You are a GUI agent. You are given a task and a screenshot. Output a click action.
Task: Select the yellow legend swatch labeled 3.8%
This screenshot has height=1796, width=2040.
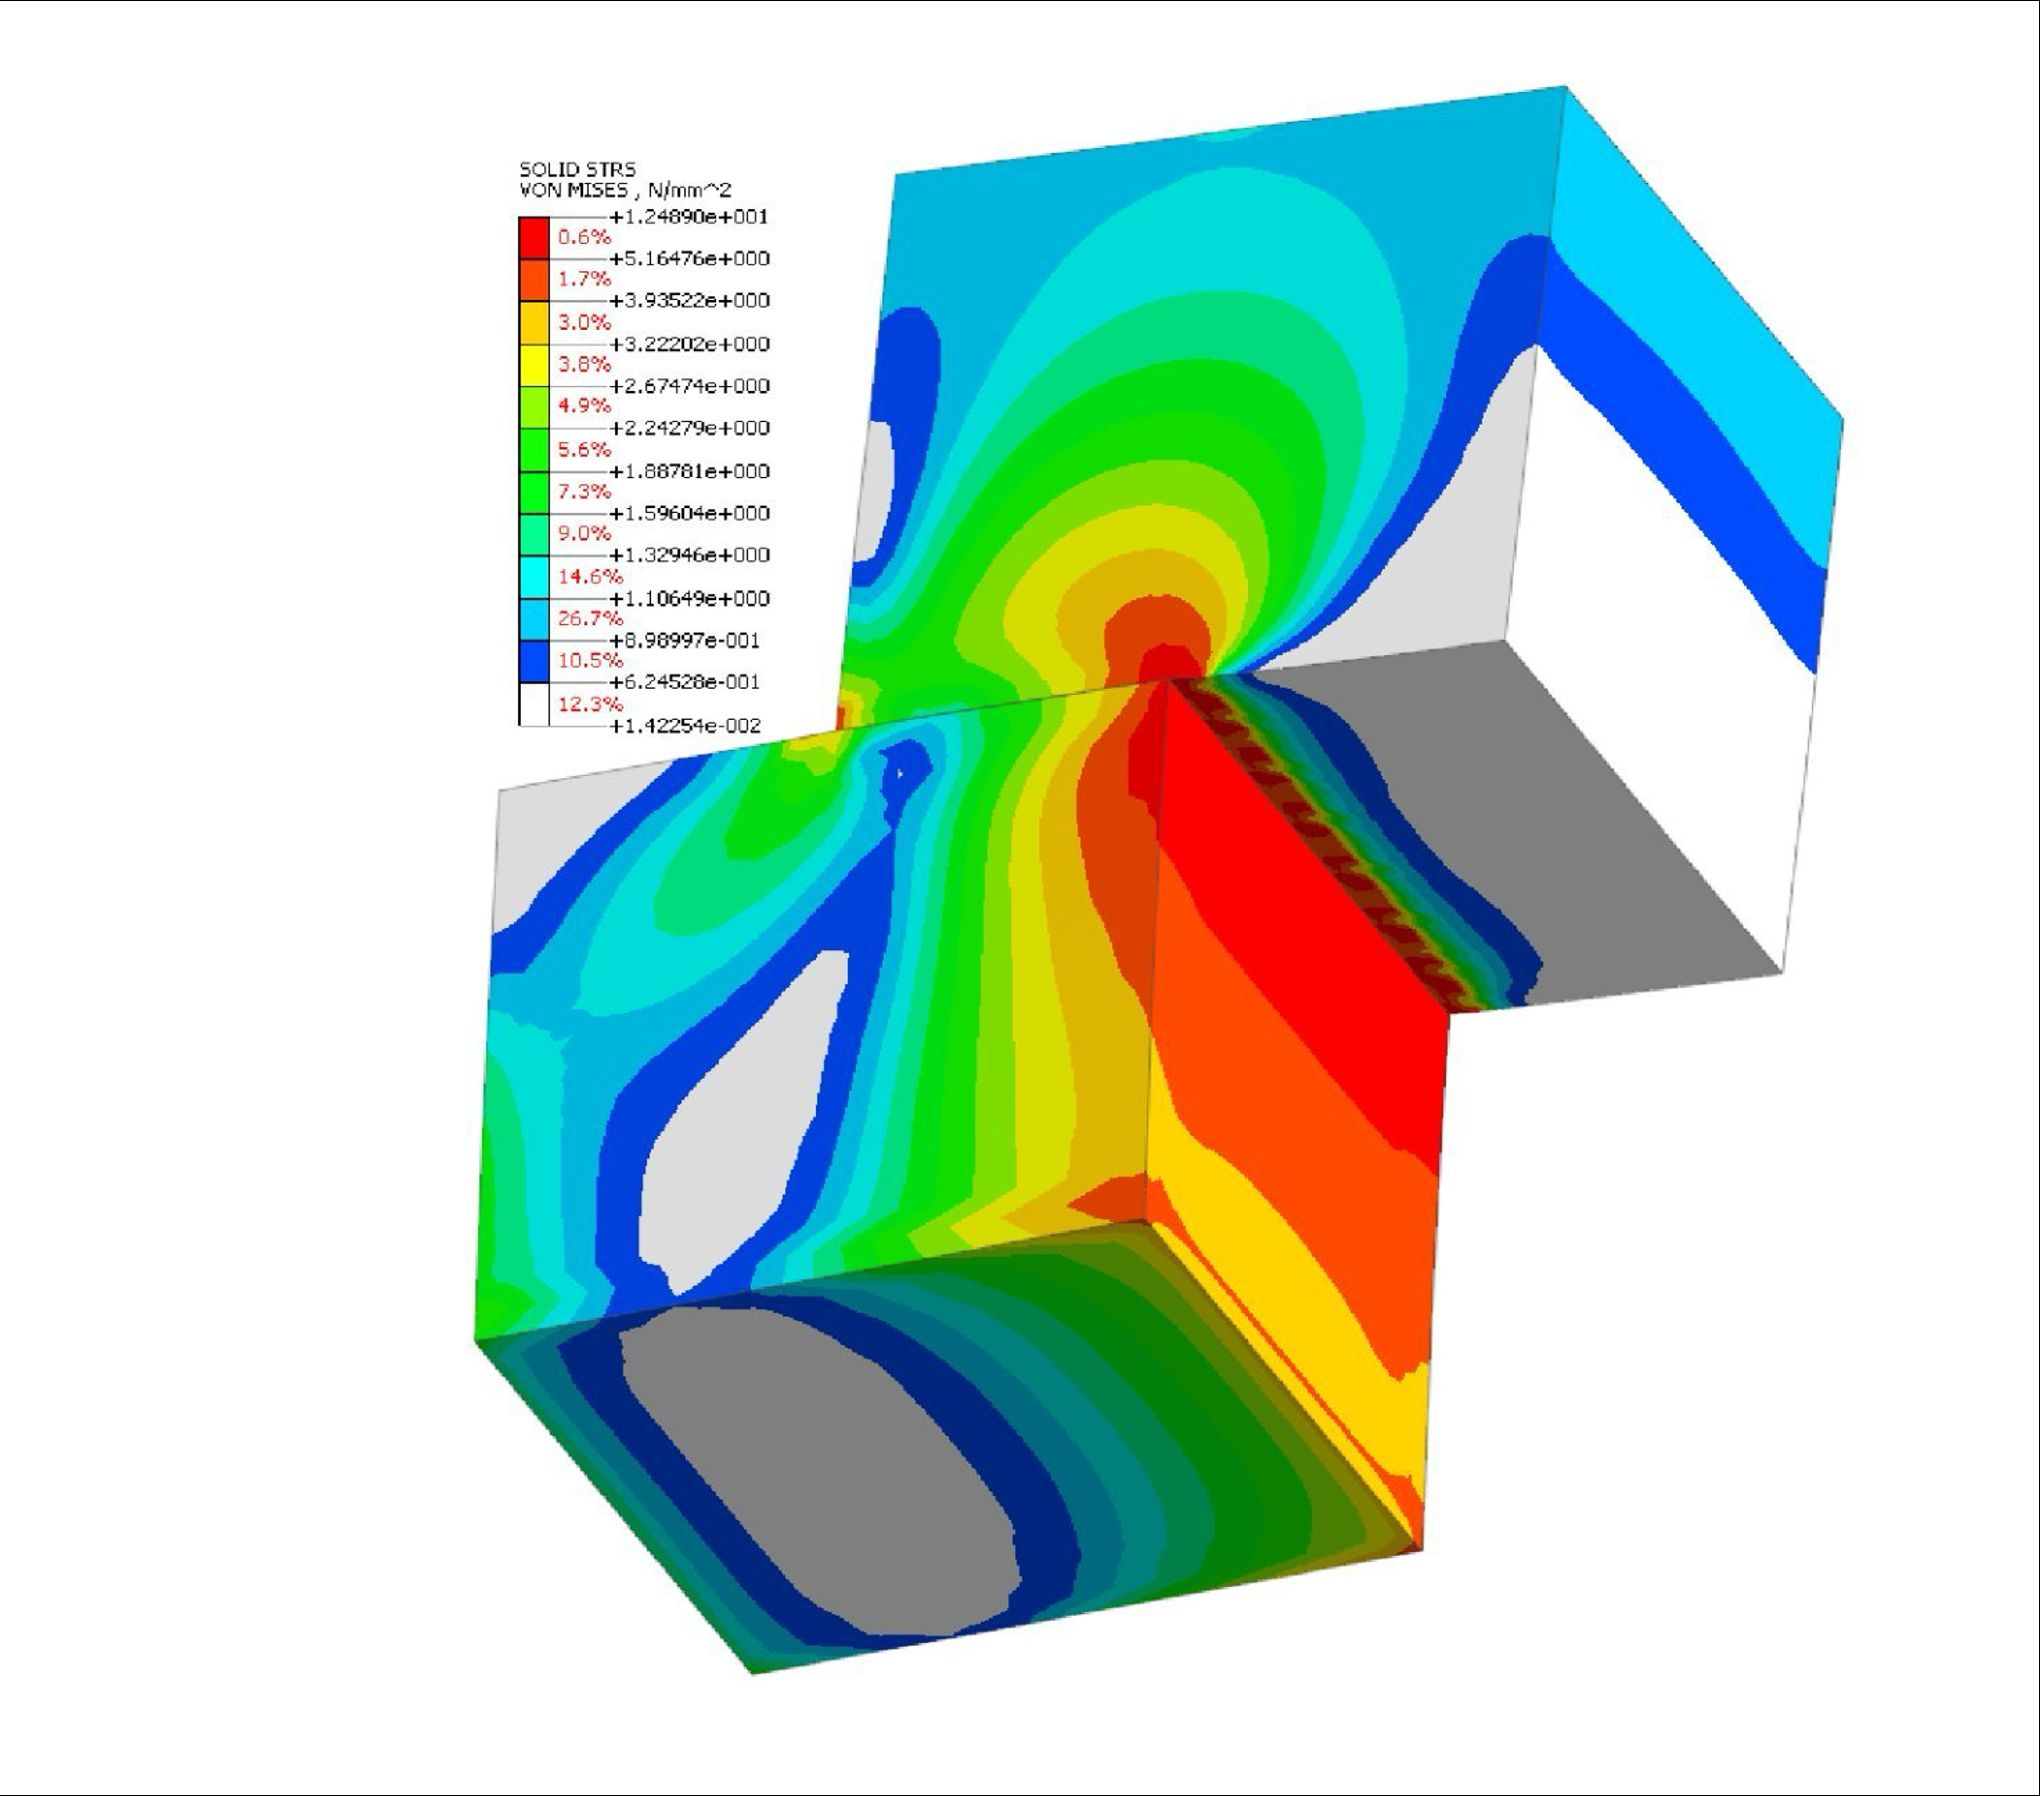point(533,365)
